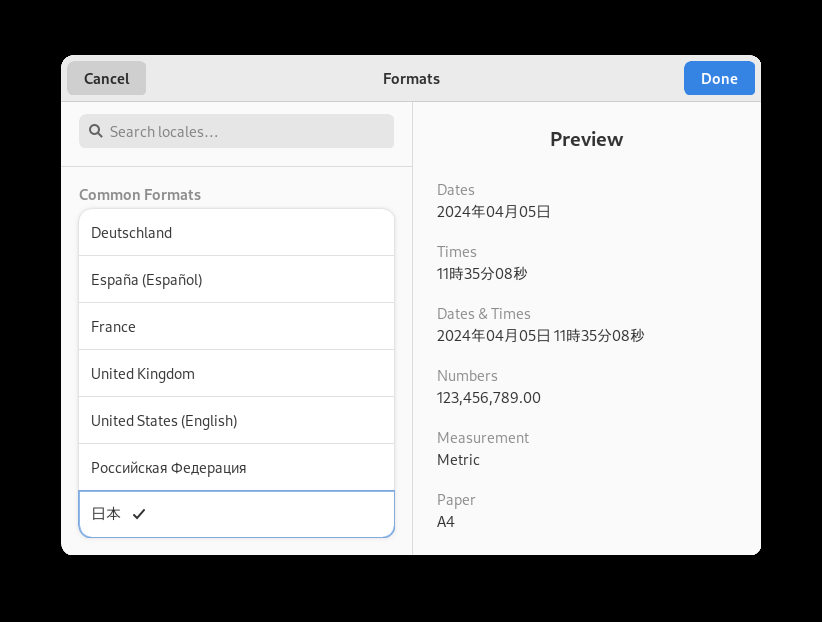822x622 pixels.
Task: Click the Dates preview value
Action: [493, 212]
